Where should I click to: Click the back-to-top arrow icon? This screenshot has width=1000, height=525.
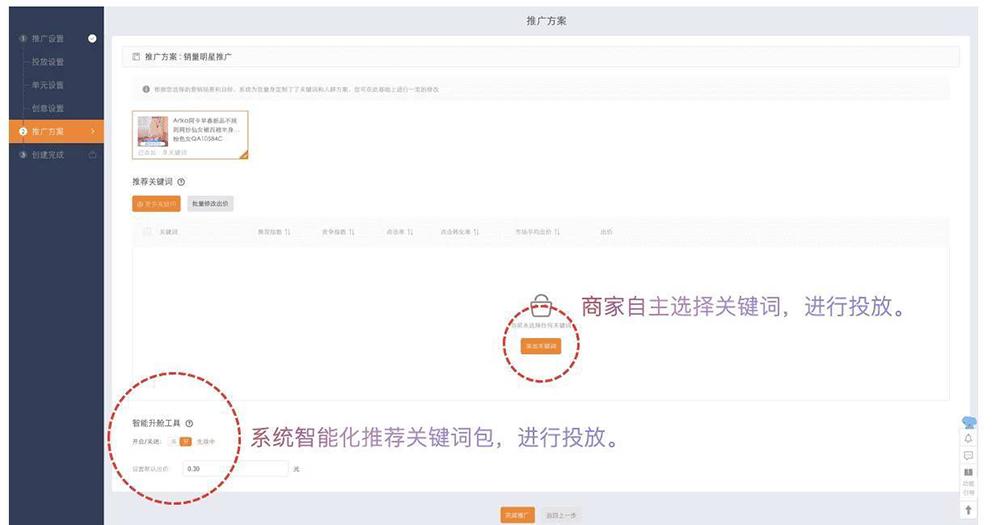(968, 510)
